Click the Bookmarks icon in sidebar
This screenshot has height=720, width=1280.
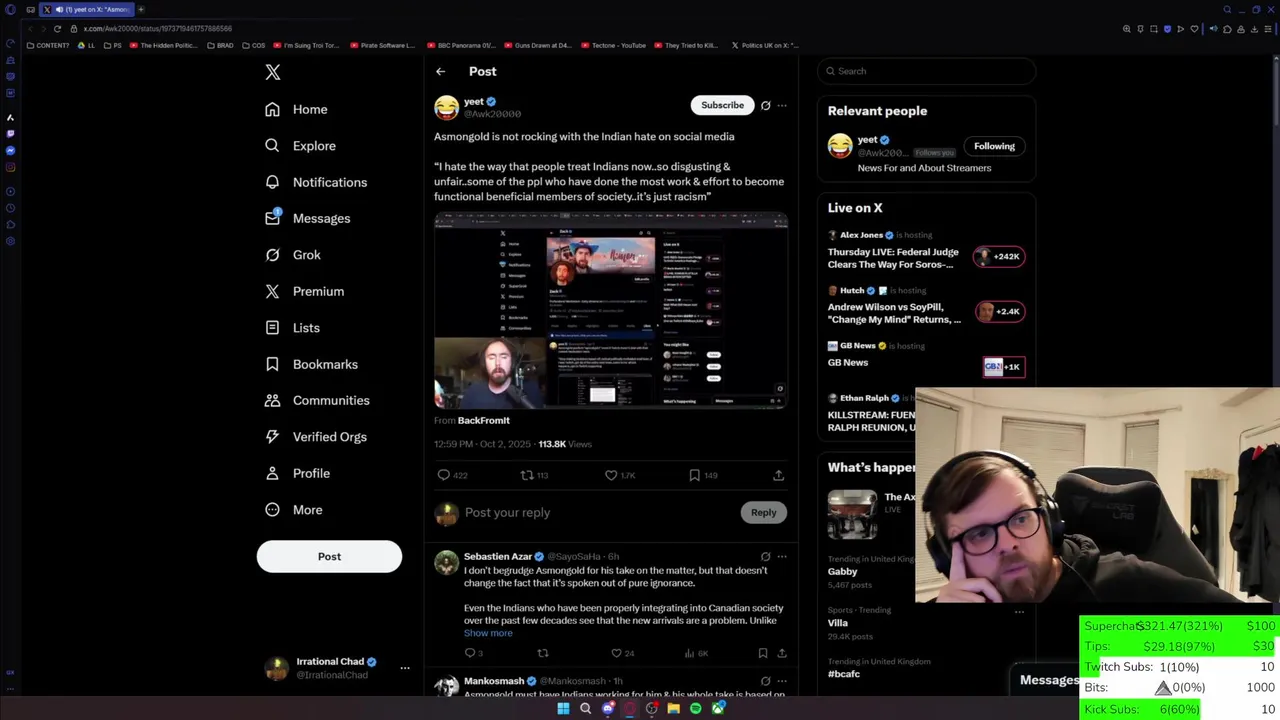[272, 364]
